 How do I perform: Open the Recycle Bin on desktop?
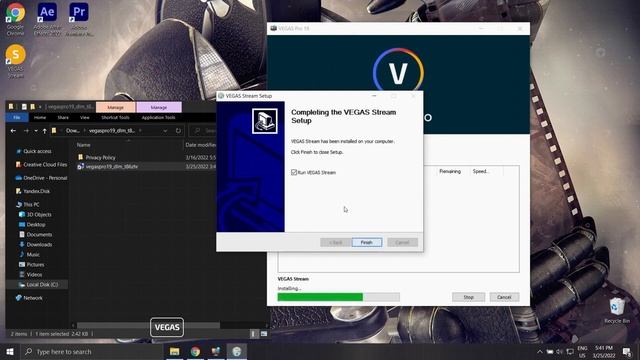(617, 311)
